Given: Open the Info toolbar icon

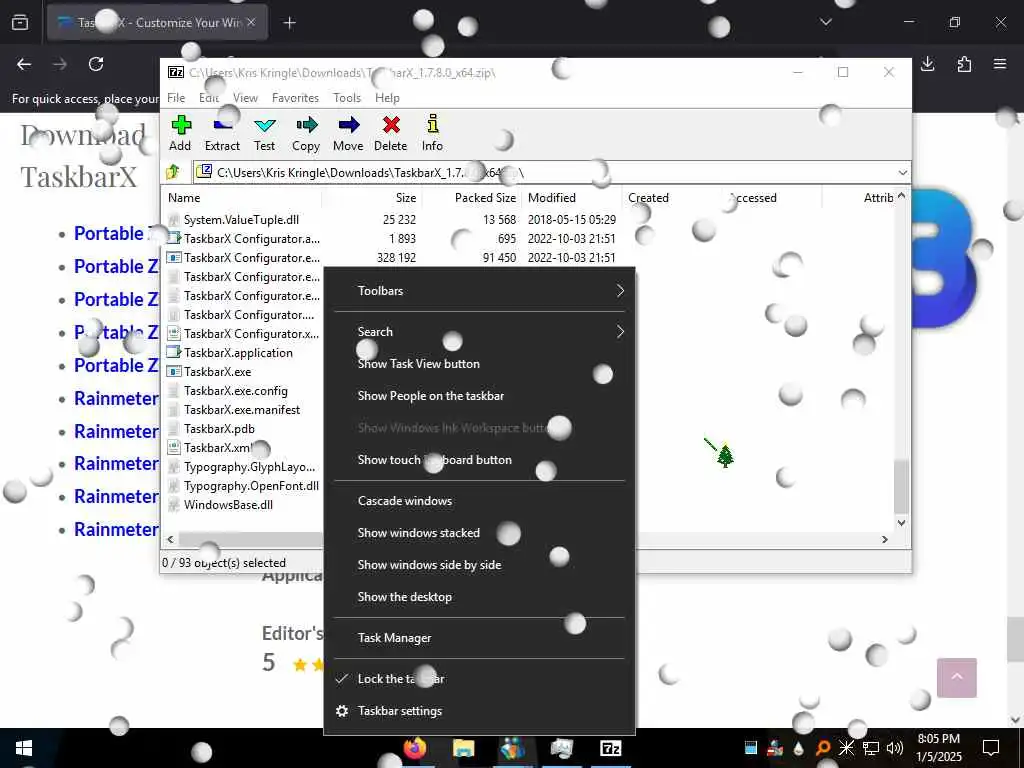Looking at the screenshot, I should (432, 125).
